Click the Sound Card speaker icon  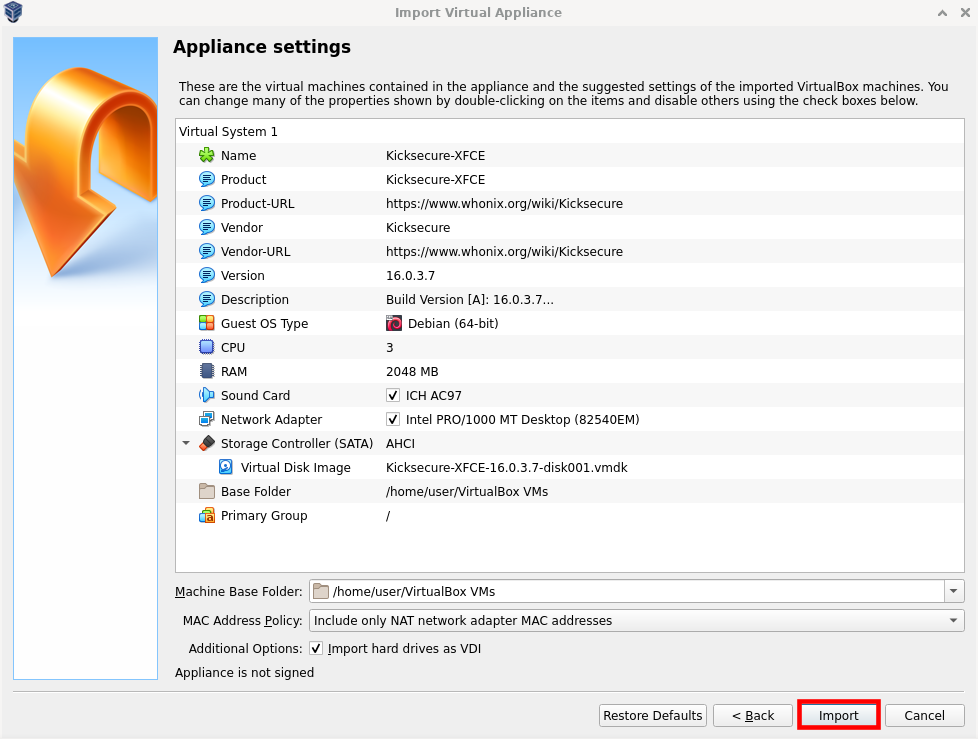(x=207, y=396)
